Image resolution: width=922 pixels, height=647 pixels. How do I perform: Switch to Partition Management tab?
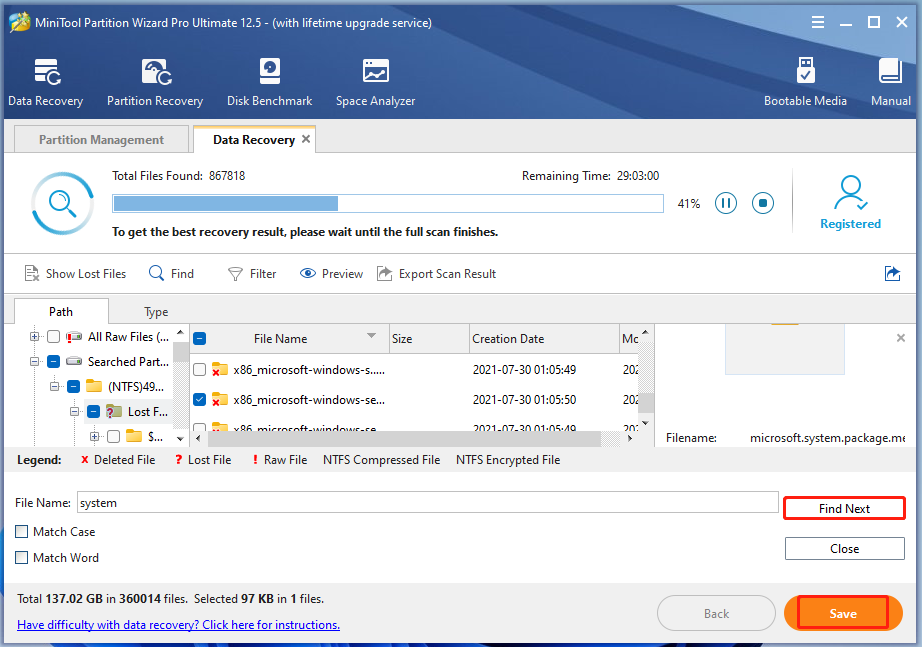[101, 139]
